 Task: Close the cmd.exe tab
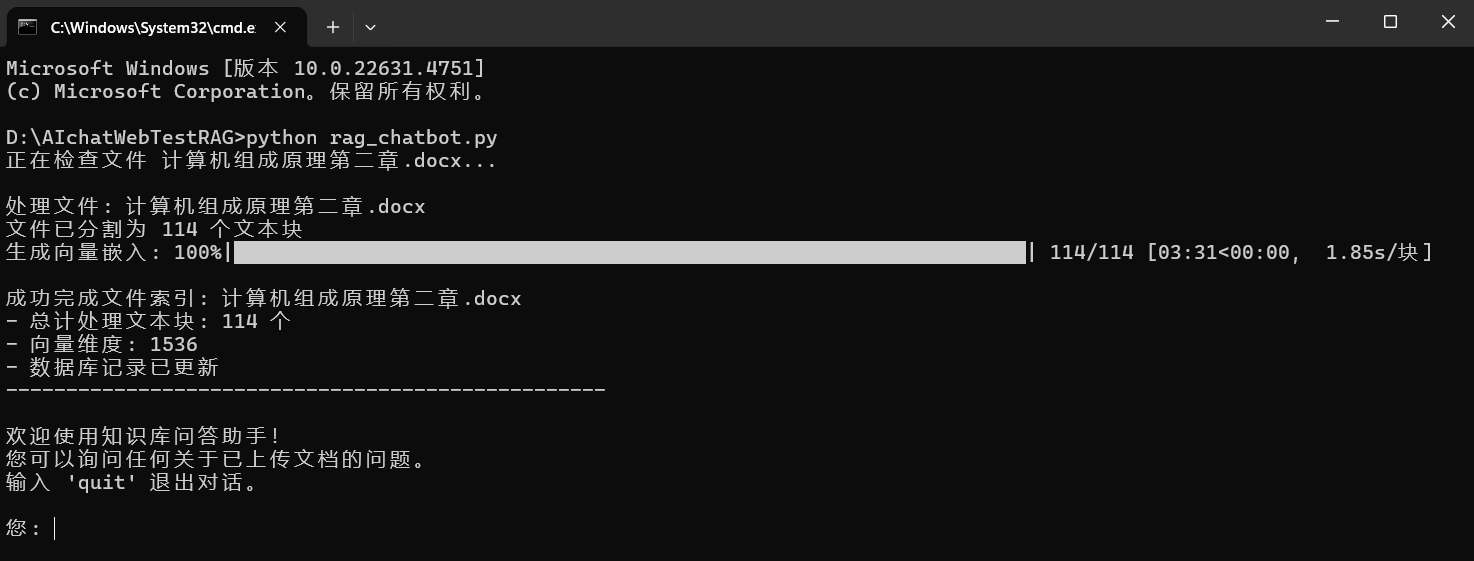point(285,27)
